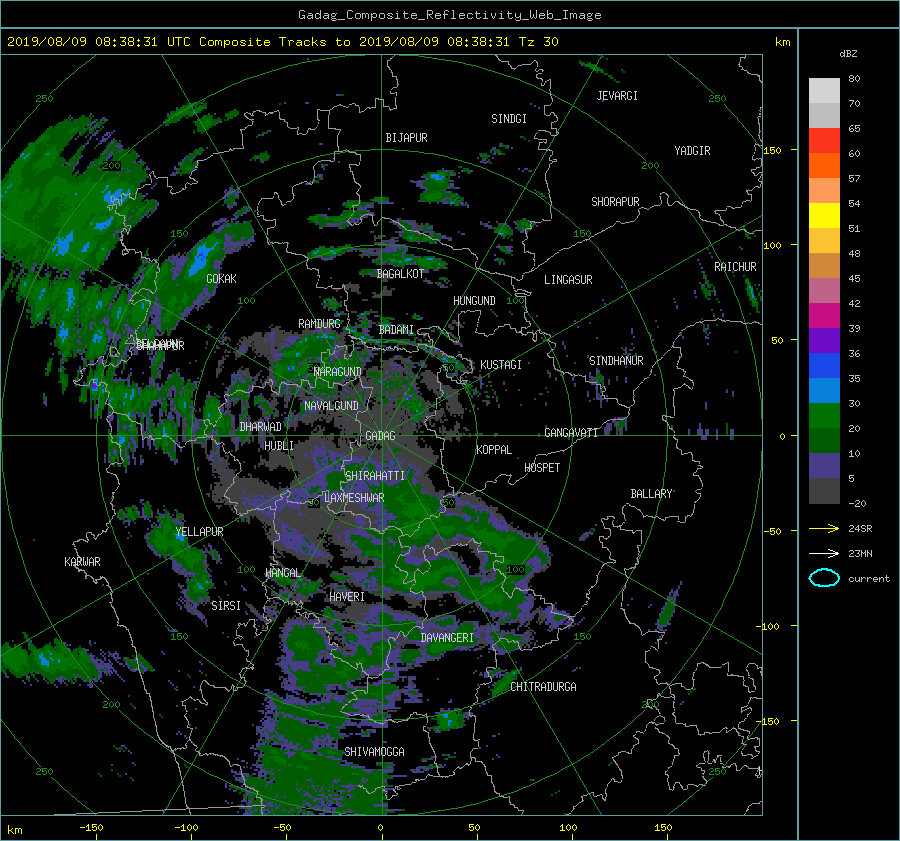Click the KUSTAGI city label

tap(501, 365)
